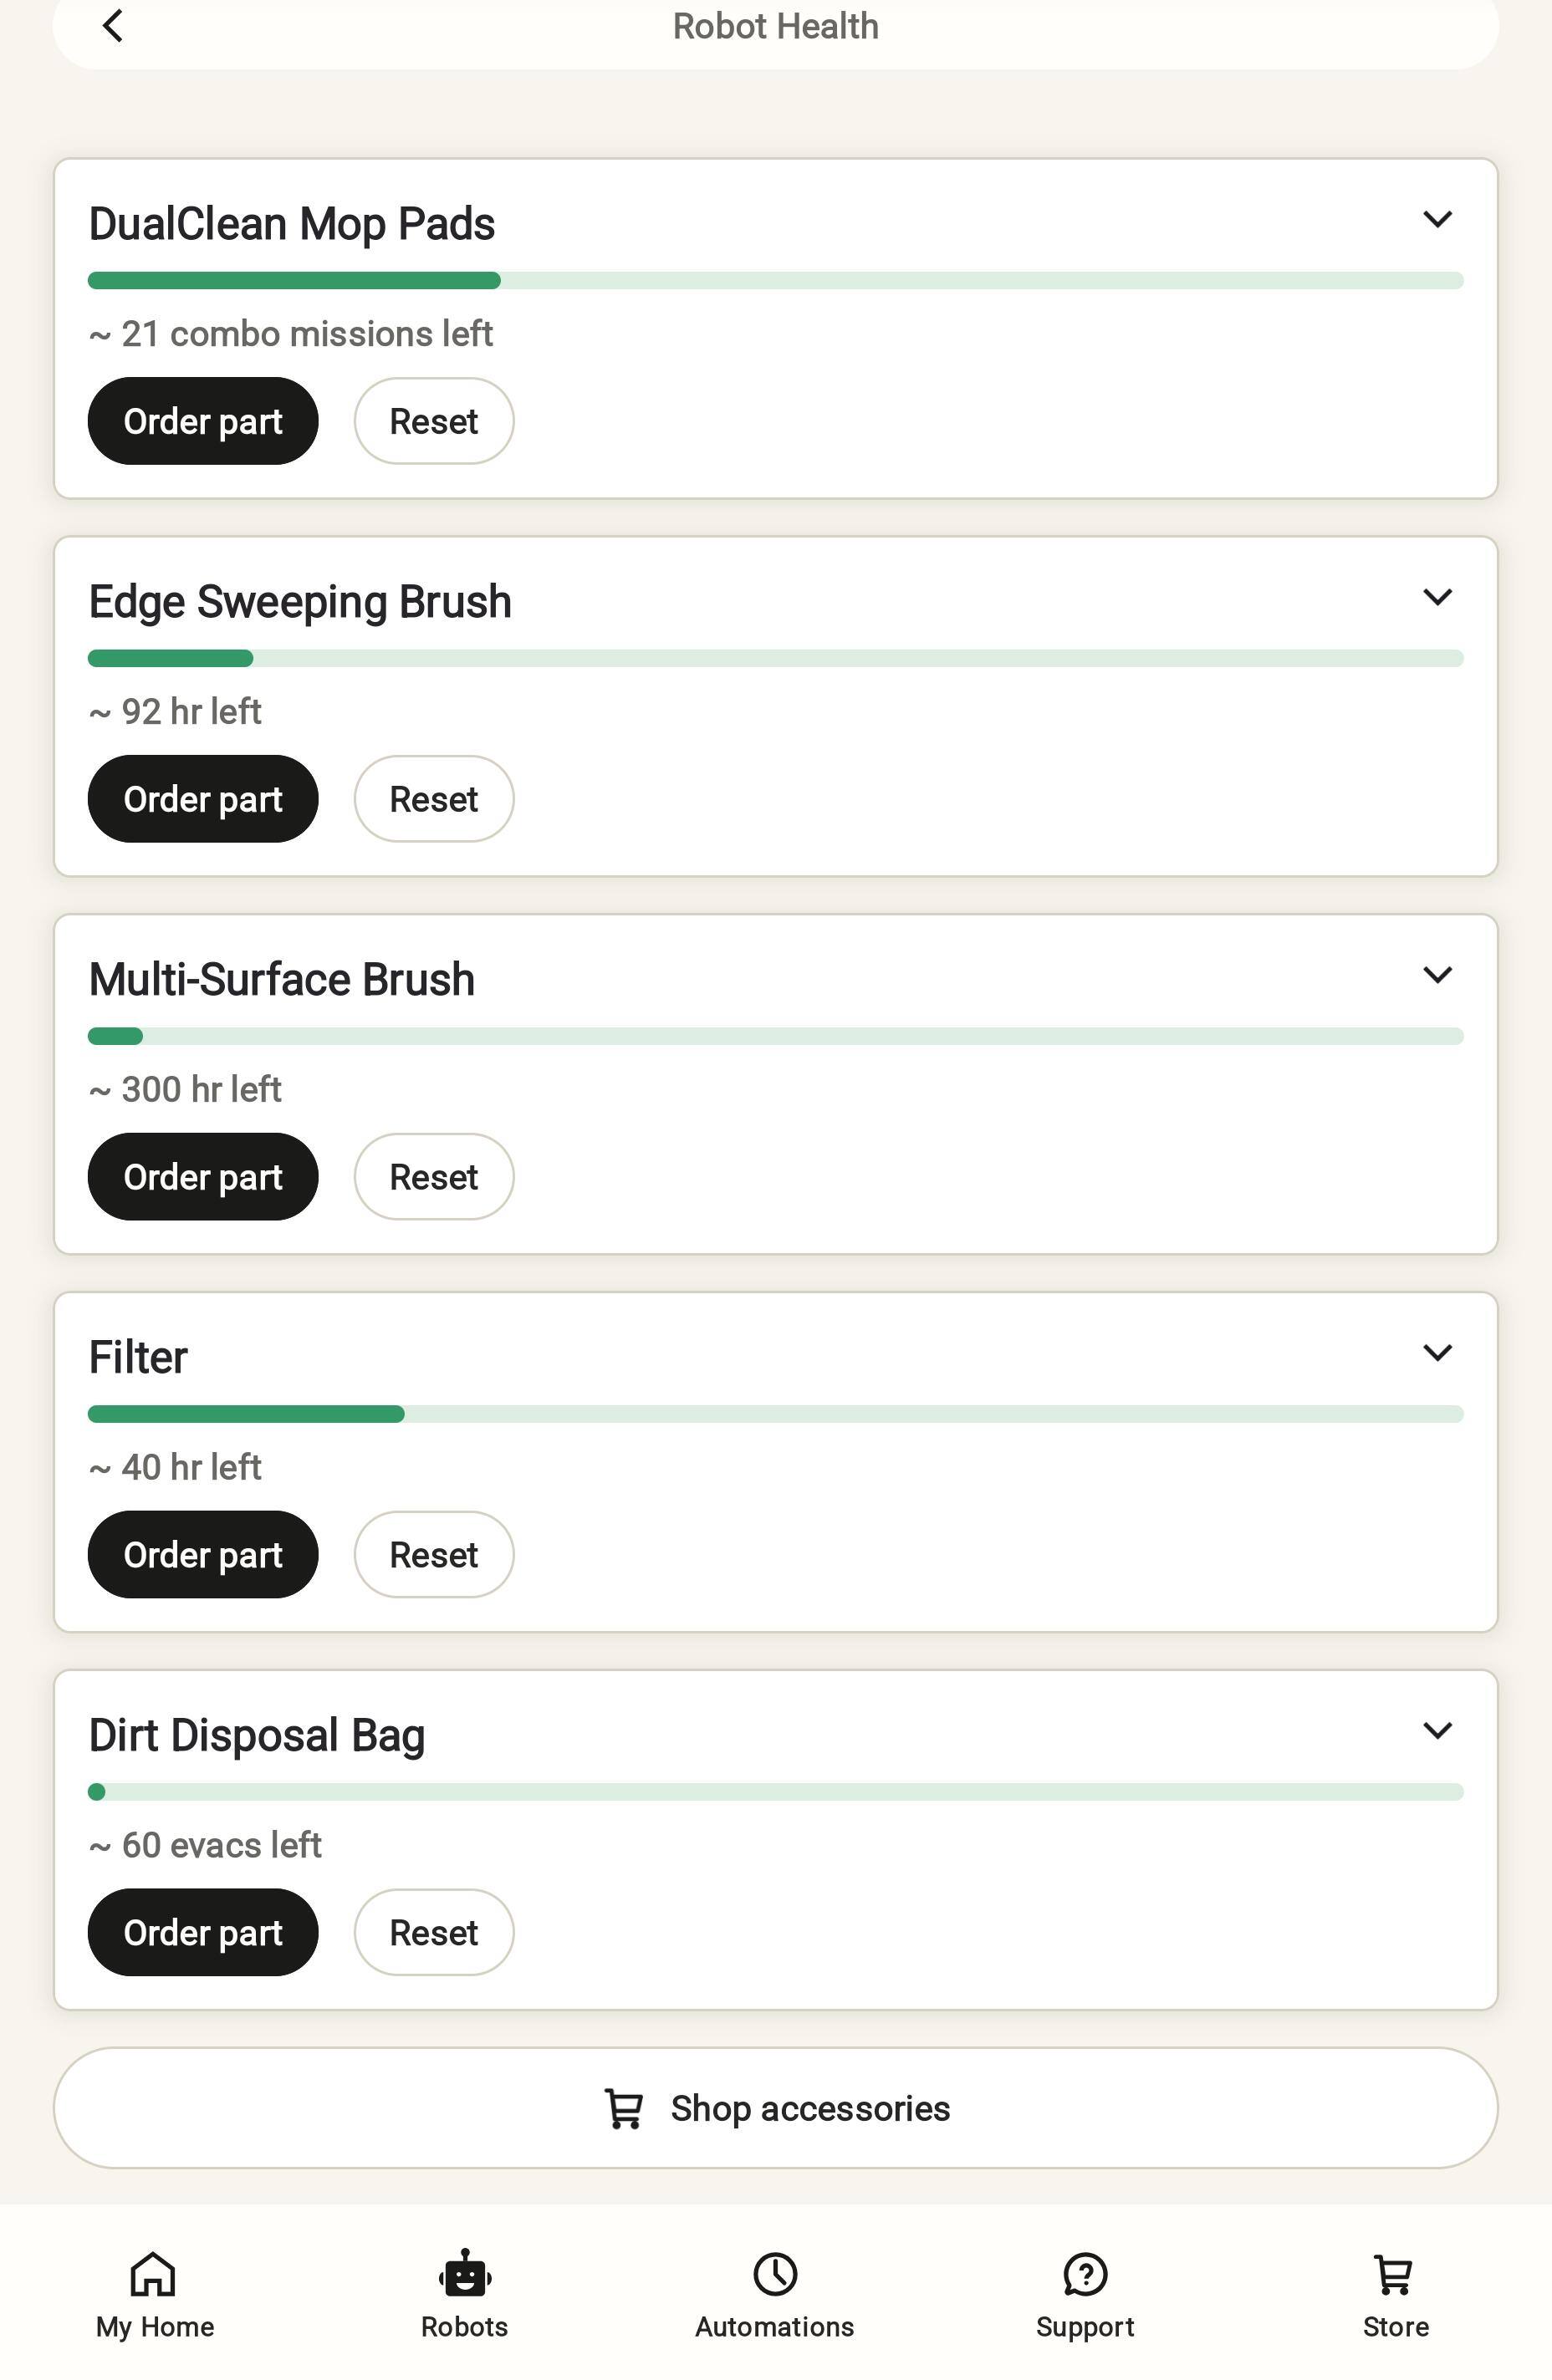Image resolution: width=1552 pixels, height=2380 pixels.
Task: Expand Dirt Disposal Bag details
Action: (1437, 1731)
